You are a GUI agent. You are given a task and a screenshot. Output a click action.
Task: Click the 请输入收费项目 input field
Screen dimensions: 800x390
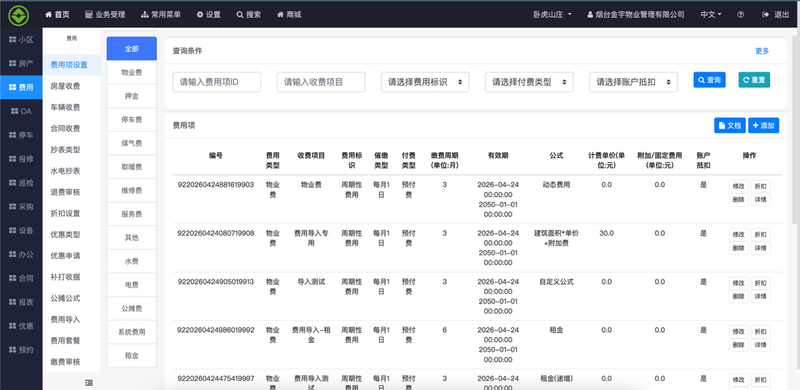(x=321, y=82)
